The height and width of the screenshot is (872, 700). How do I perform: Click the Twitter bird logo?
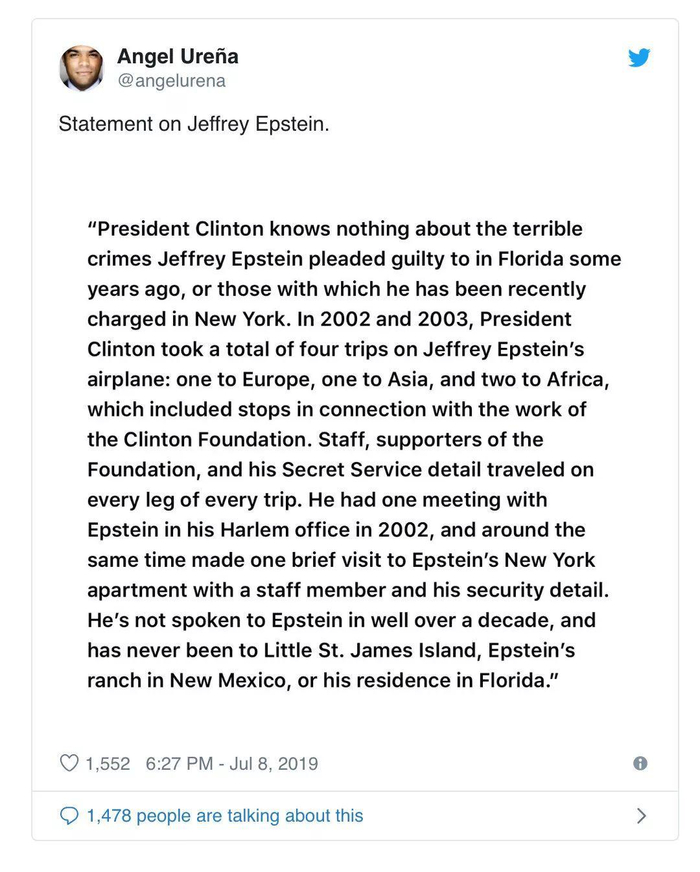pyautogui.click(x=639, y=58)
